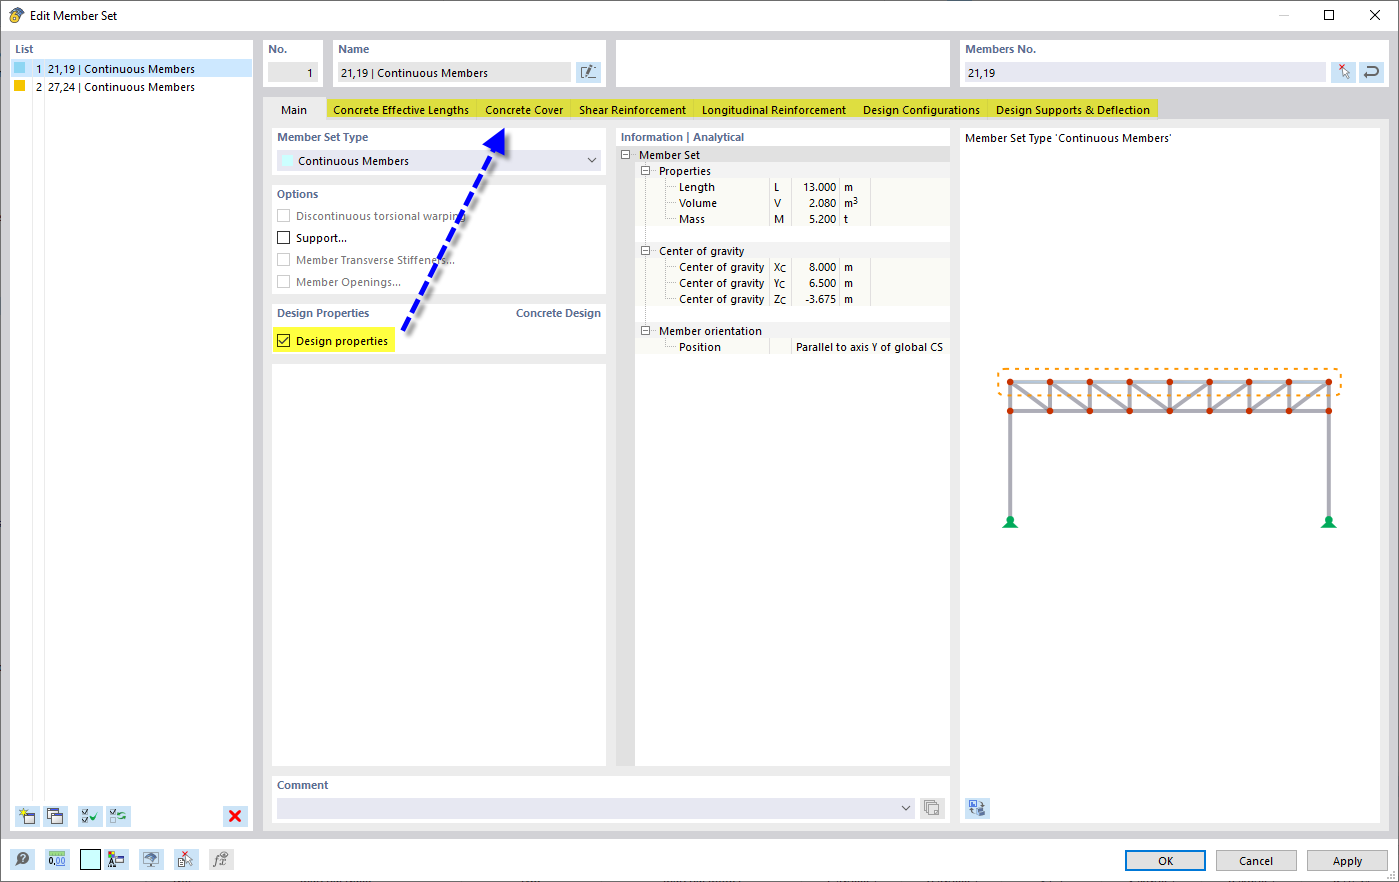Toggle the Member Transverse Stiffeners checkbox
The width and height of the screenshot is (1399, 882).
tap(284, 260)
